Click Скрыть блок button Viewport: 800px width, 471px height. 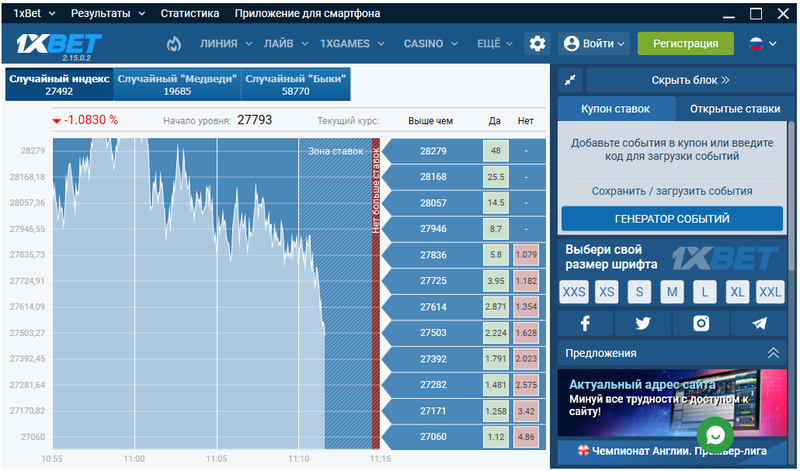pos(690,80)
